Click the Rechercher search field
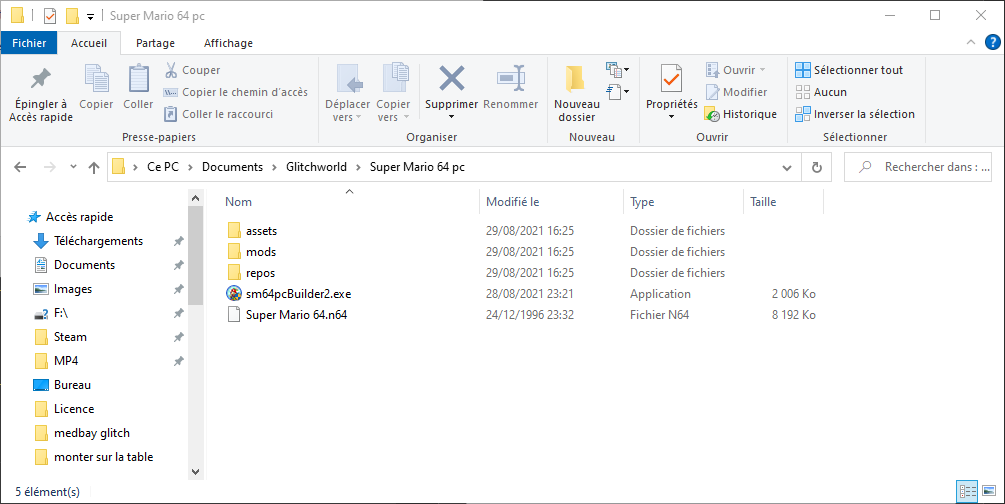1005x504 pixels. (925, 167)
